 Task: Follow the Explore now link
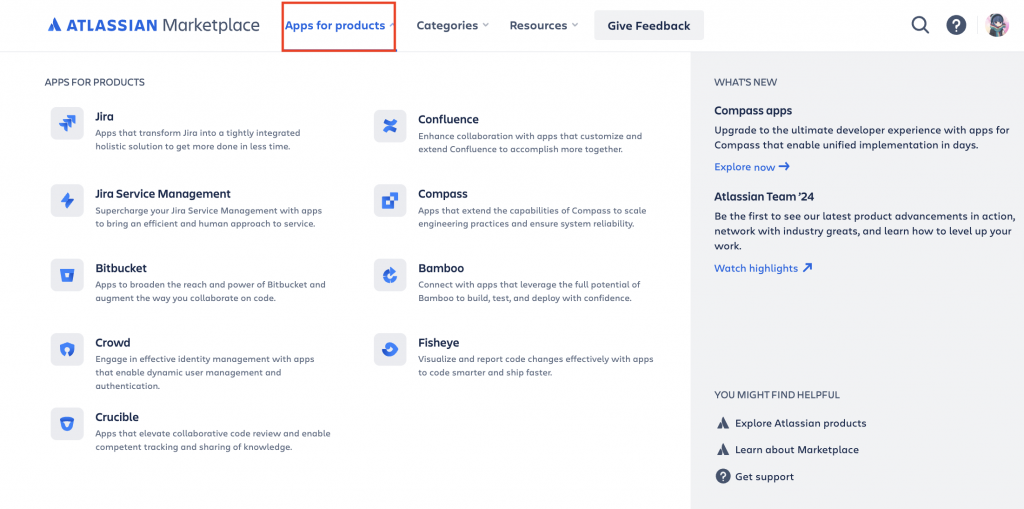click(752, 167)
